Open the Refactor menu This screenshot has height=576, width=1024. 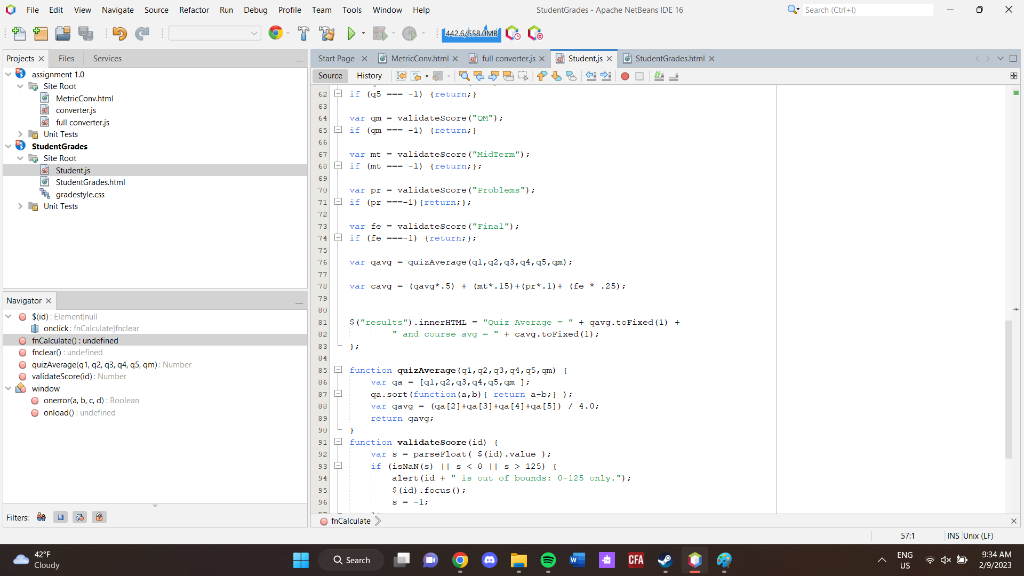pyautogui.click(x=193, y=10)
